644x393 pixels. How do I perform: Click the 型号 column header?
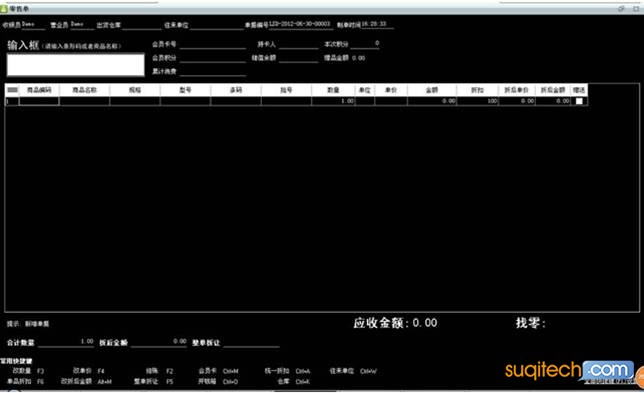click(x=186, y=90)
